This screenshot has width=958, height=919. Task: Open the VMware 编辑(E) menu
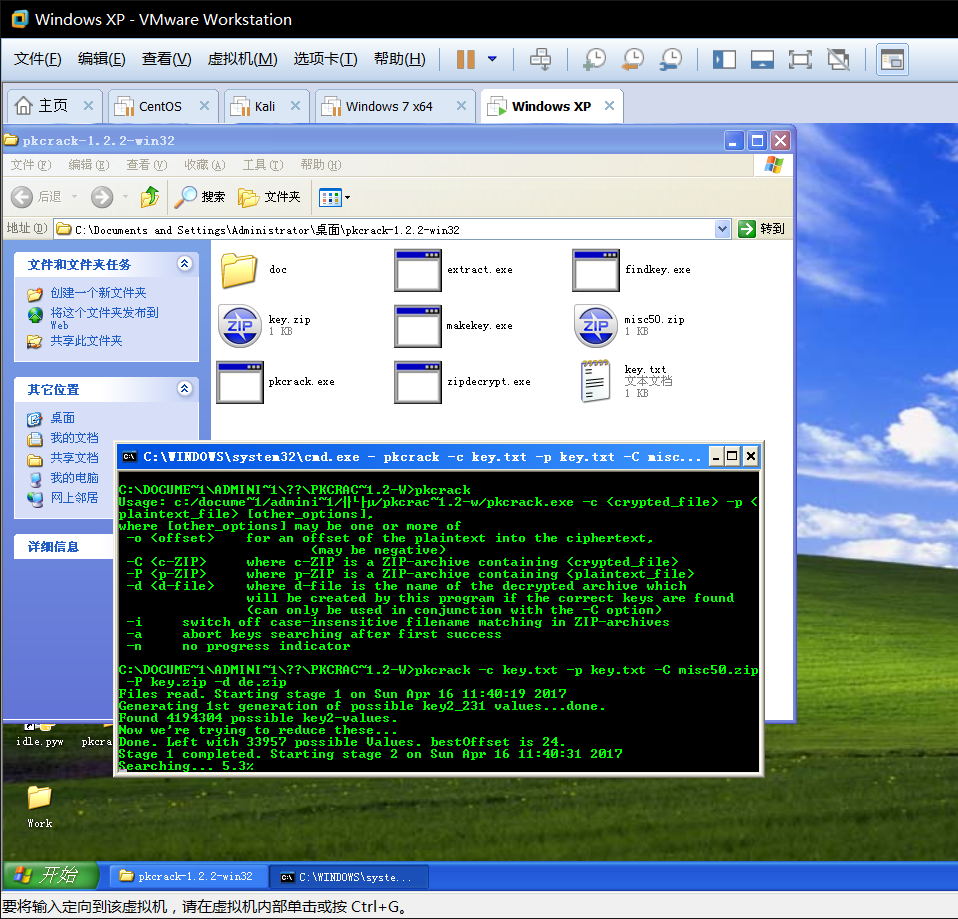[x=101, y=59]
